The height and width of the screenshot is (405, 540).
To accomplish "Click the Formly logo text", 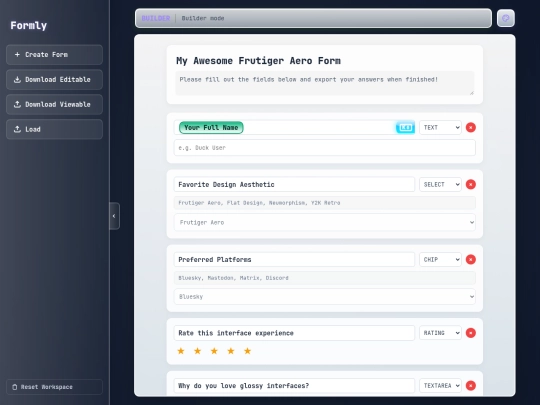I will 29,25.
